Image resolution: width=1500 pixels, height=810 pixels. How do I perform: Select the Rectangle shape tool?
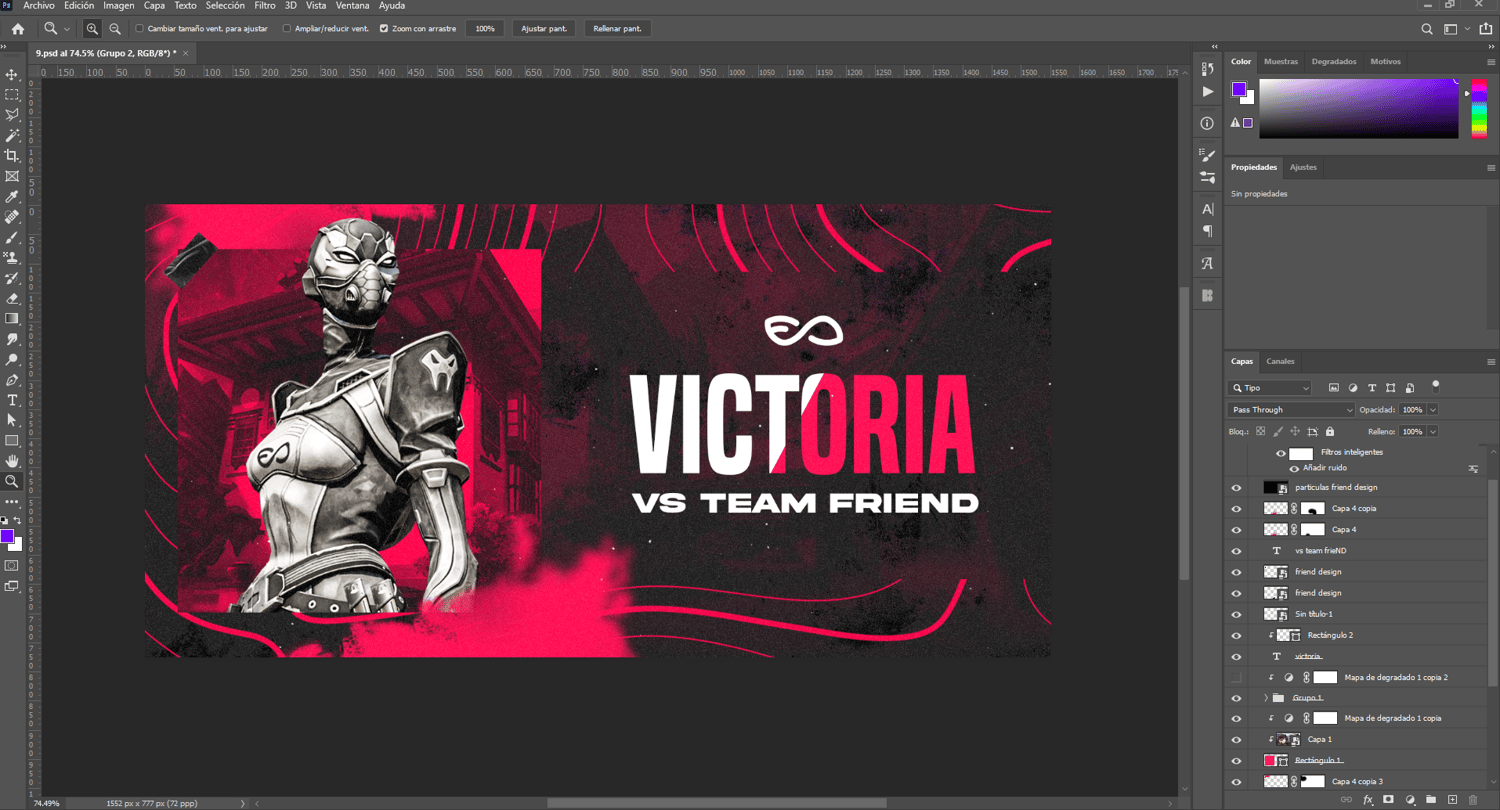(x=12, y=441)
